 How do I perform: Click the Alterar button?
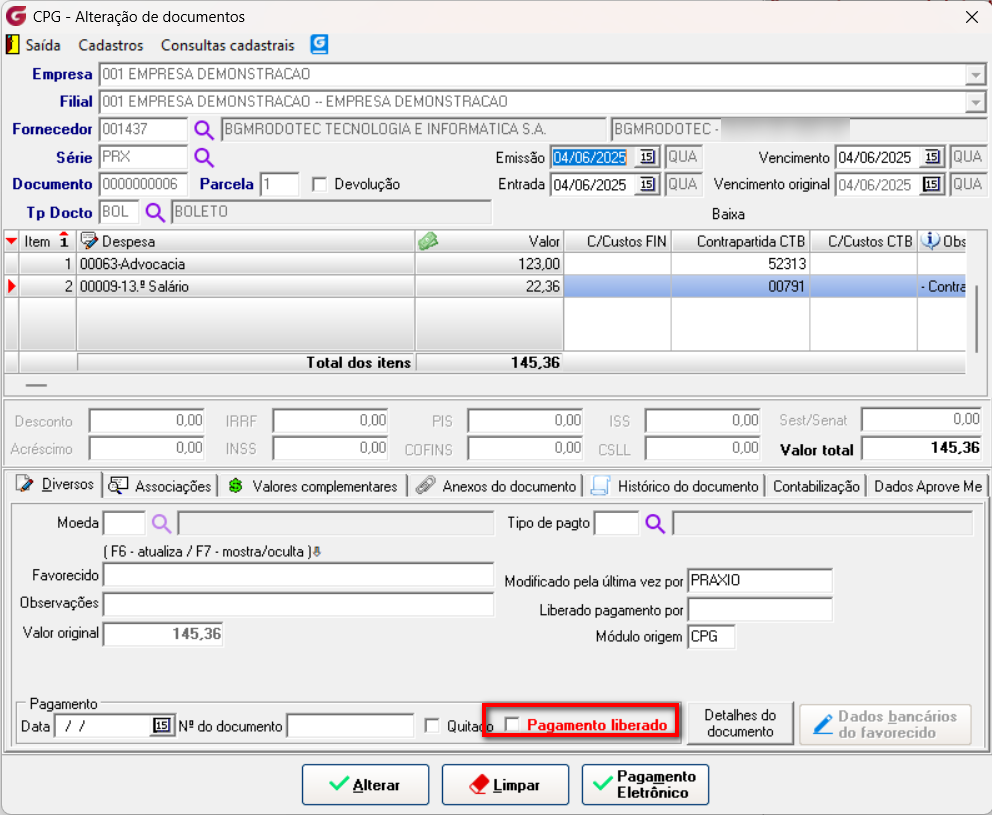click(x=366, y=785)
